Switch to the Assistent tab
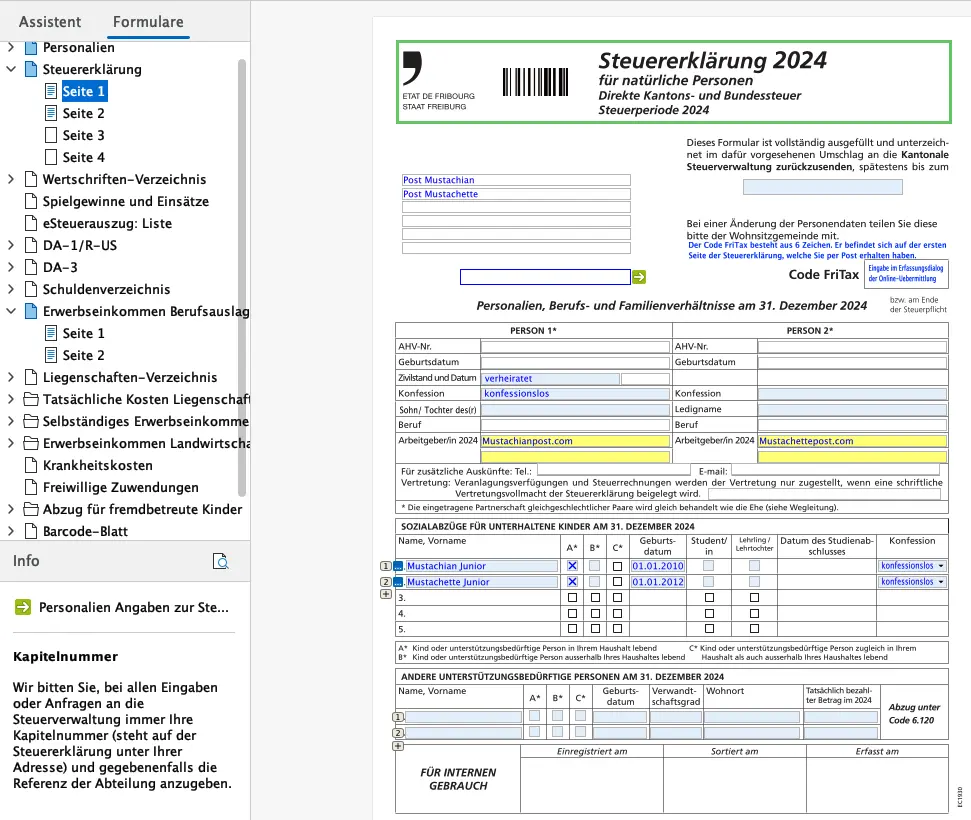 (x=50, y=21)
